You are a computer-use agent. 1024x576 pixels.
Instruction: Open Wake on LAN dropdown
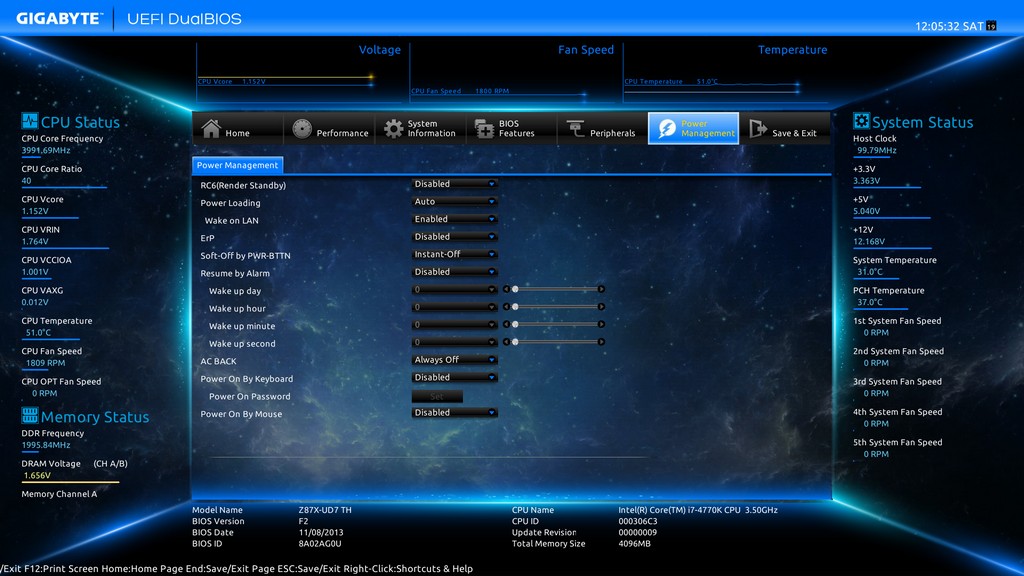click(455, 219)
